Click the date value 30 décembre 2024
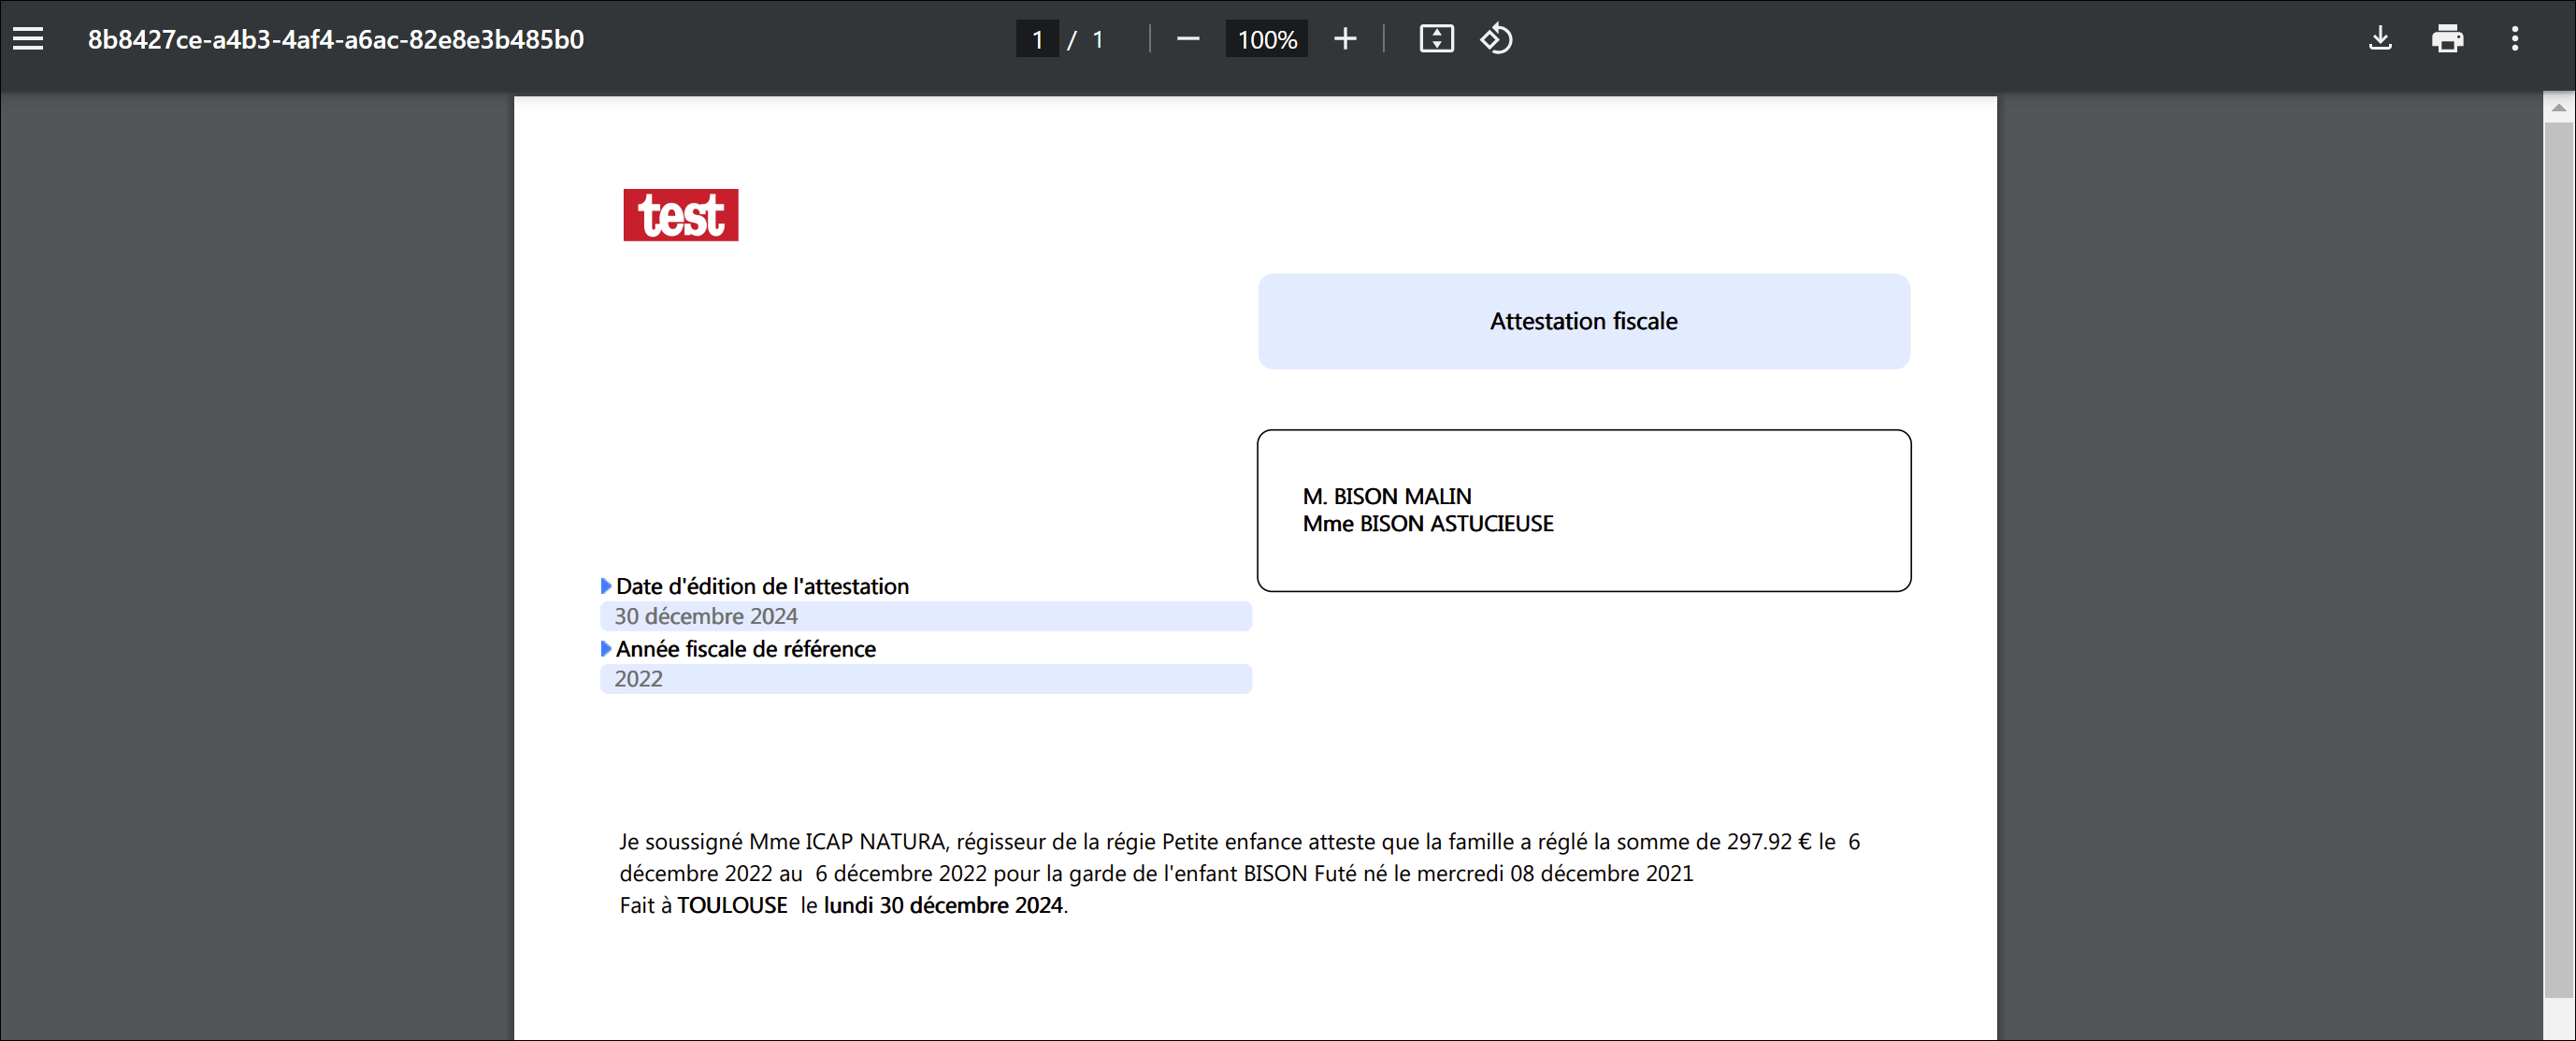This screenshot has width=2576, height=1041. click(705, 616)
